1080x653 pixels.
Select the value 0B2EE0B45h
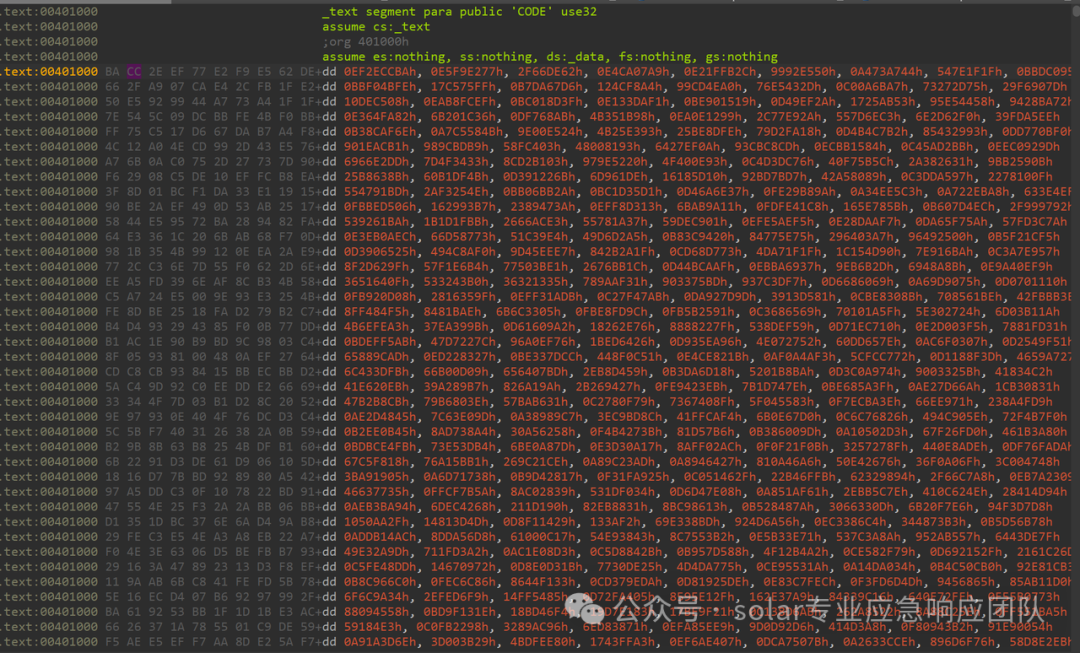(380, 433)
